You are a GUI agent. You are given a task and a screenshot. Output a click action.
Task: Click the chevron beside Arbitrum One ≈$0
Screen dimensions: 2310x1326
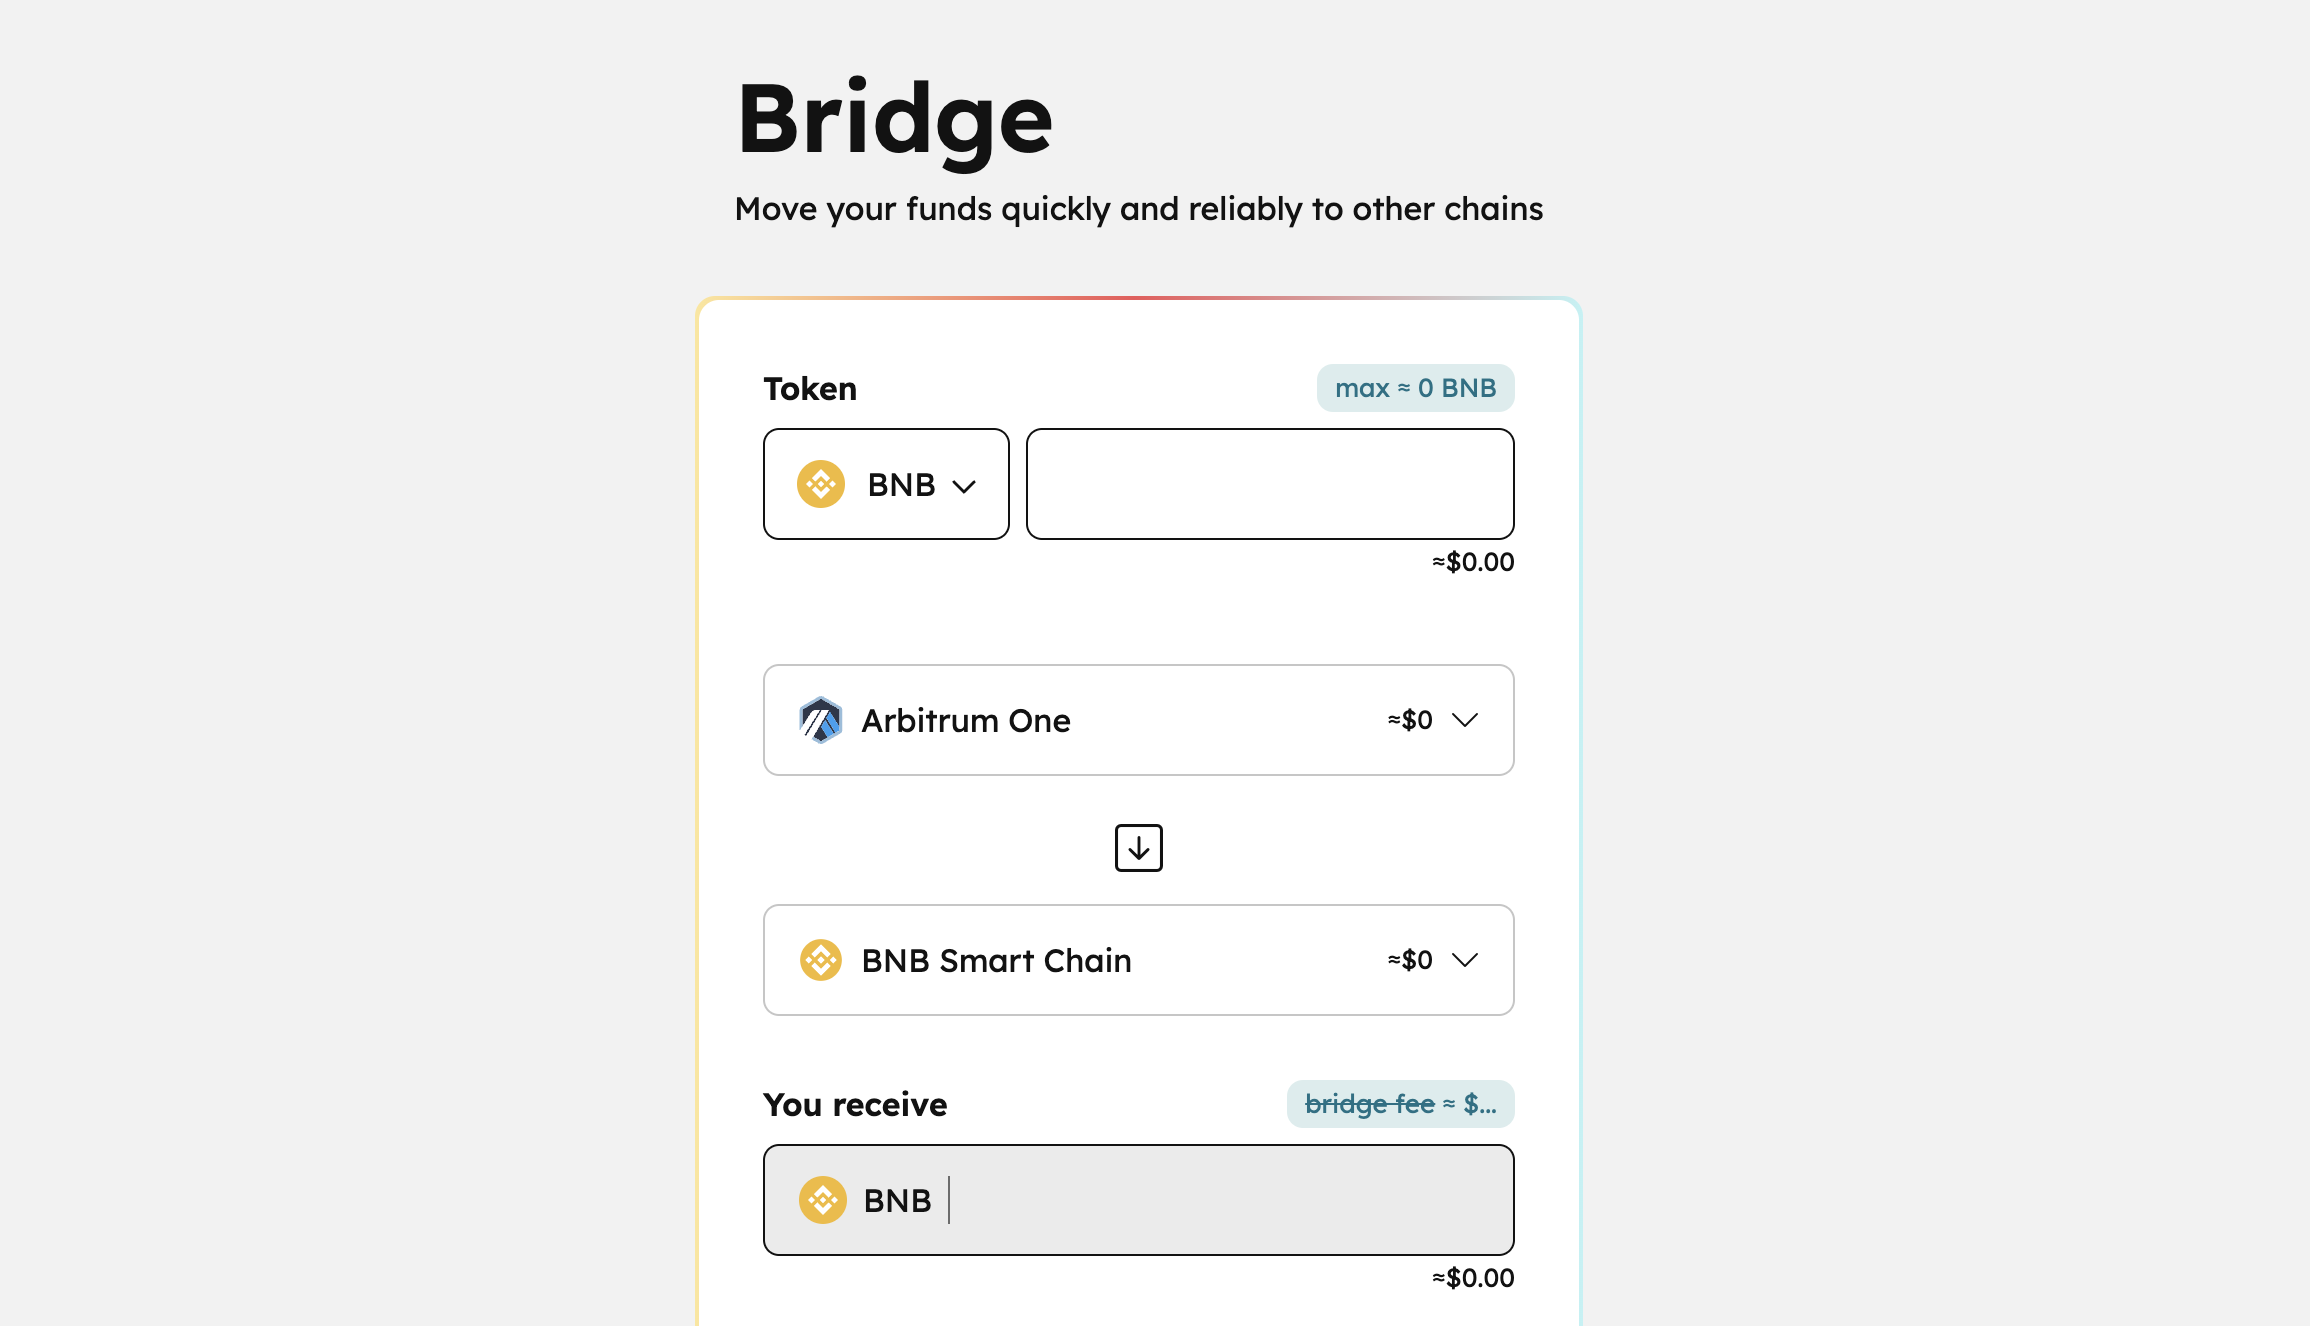[x=1465, y=720]
